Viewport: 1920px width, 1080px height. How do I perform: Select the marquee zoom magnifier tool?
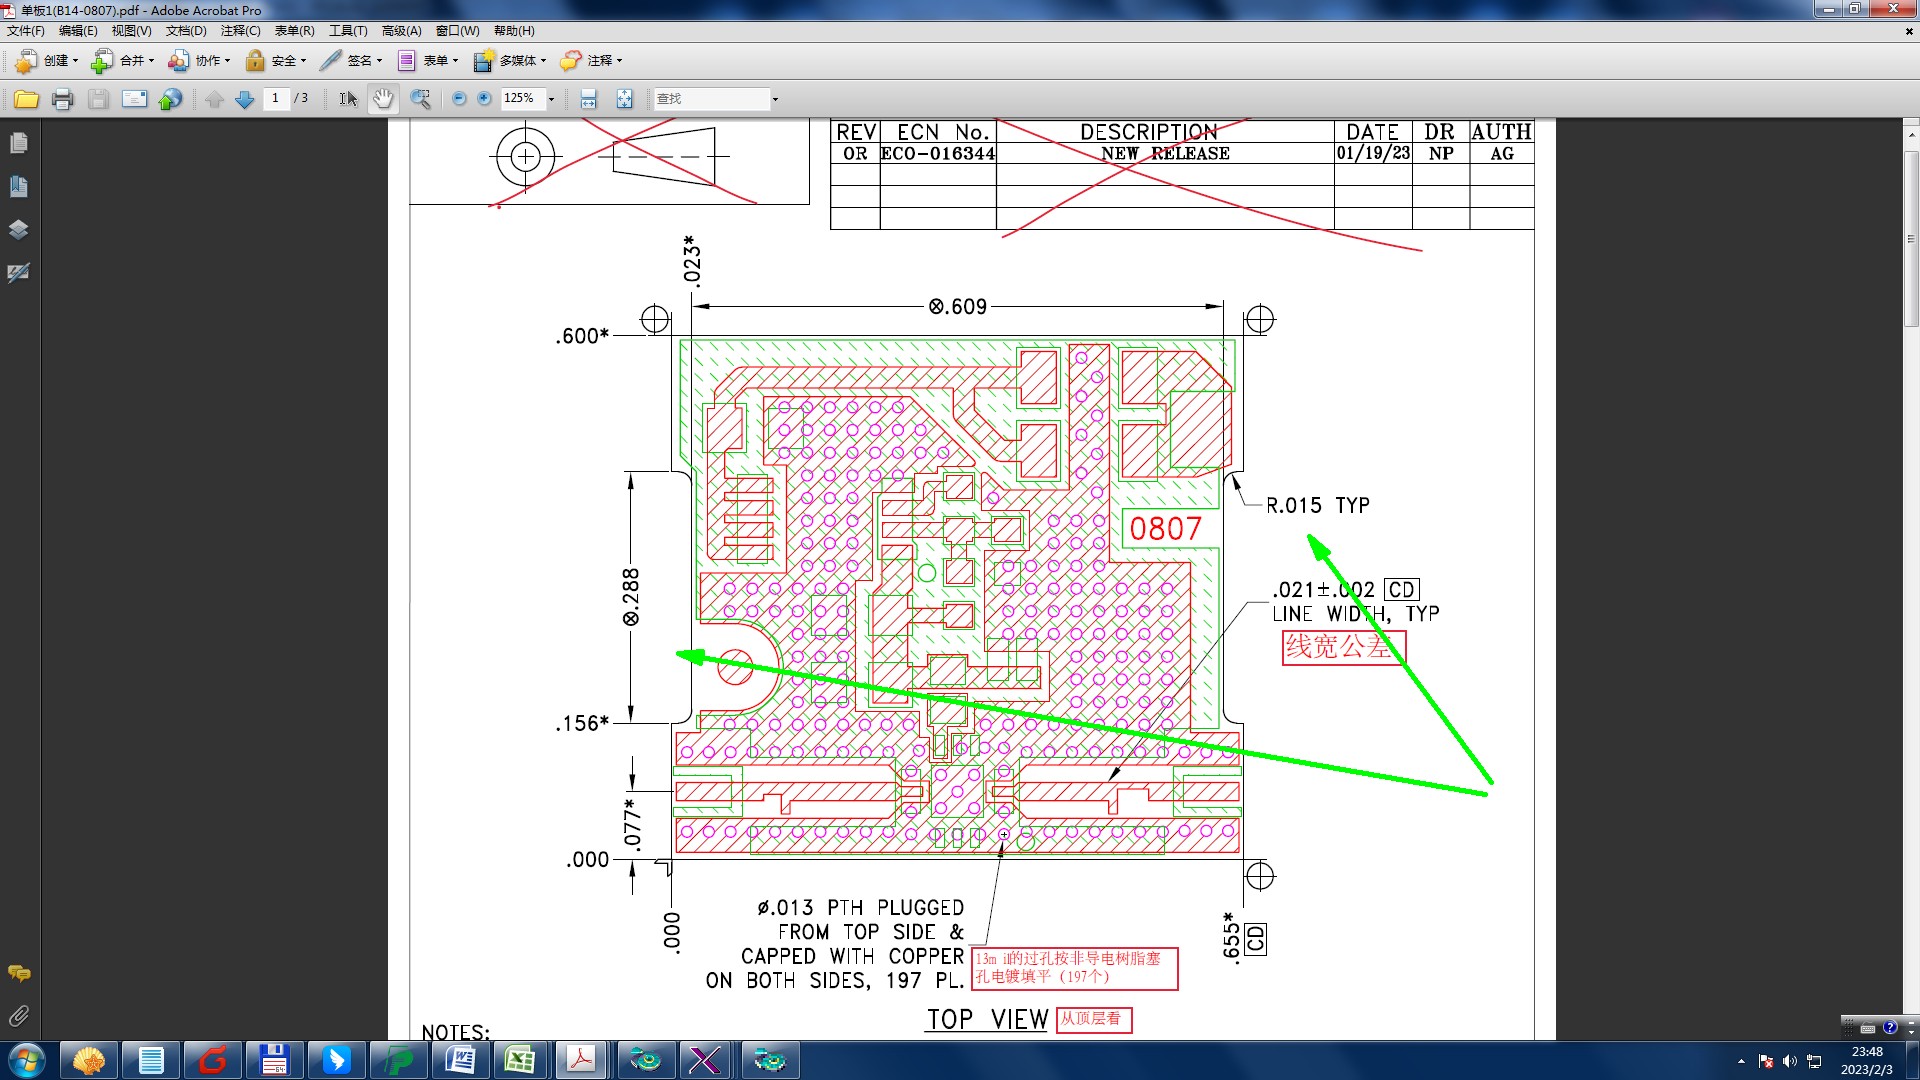click(x=420, y=99)
